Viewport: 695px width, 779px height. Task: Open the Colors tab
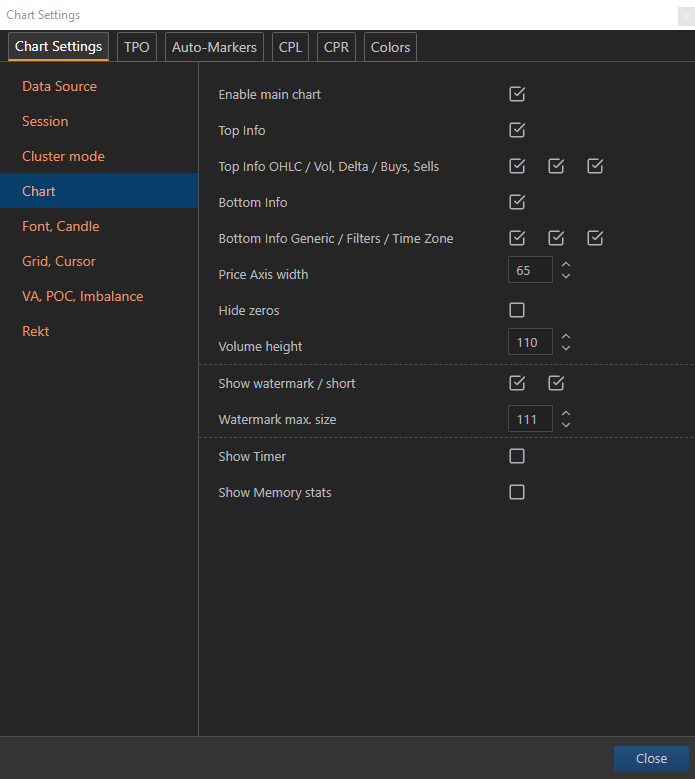point(390,47)
